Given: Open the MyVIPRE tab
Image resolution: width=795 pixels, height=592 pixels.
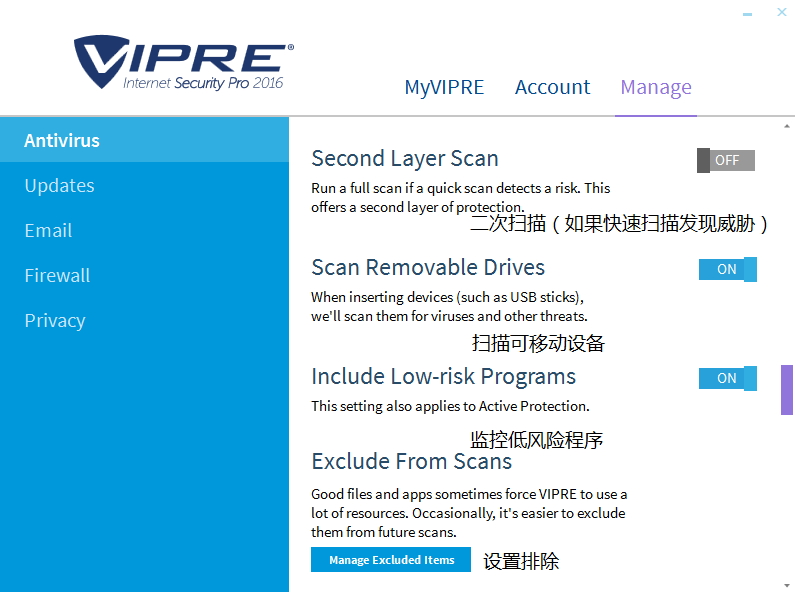Looking at the screenshot, I should click(x=444, y=87).
